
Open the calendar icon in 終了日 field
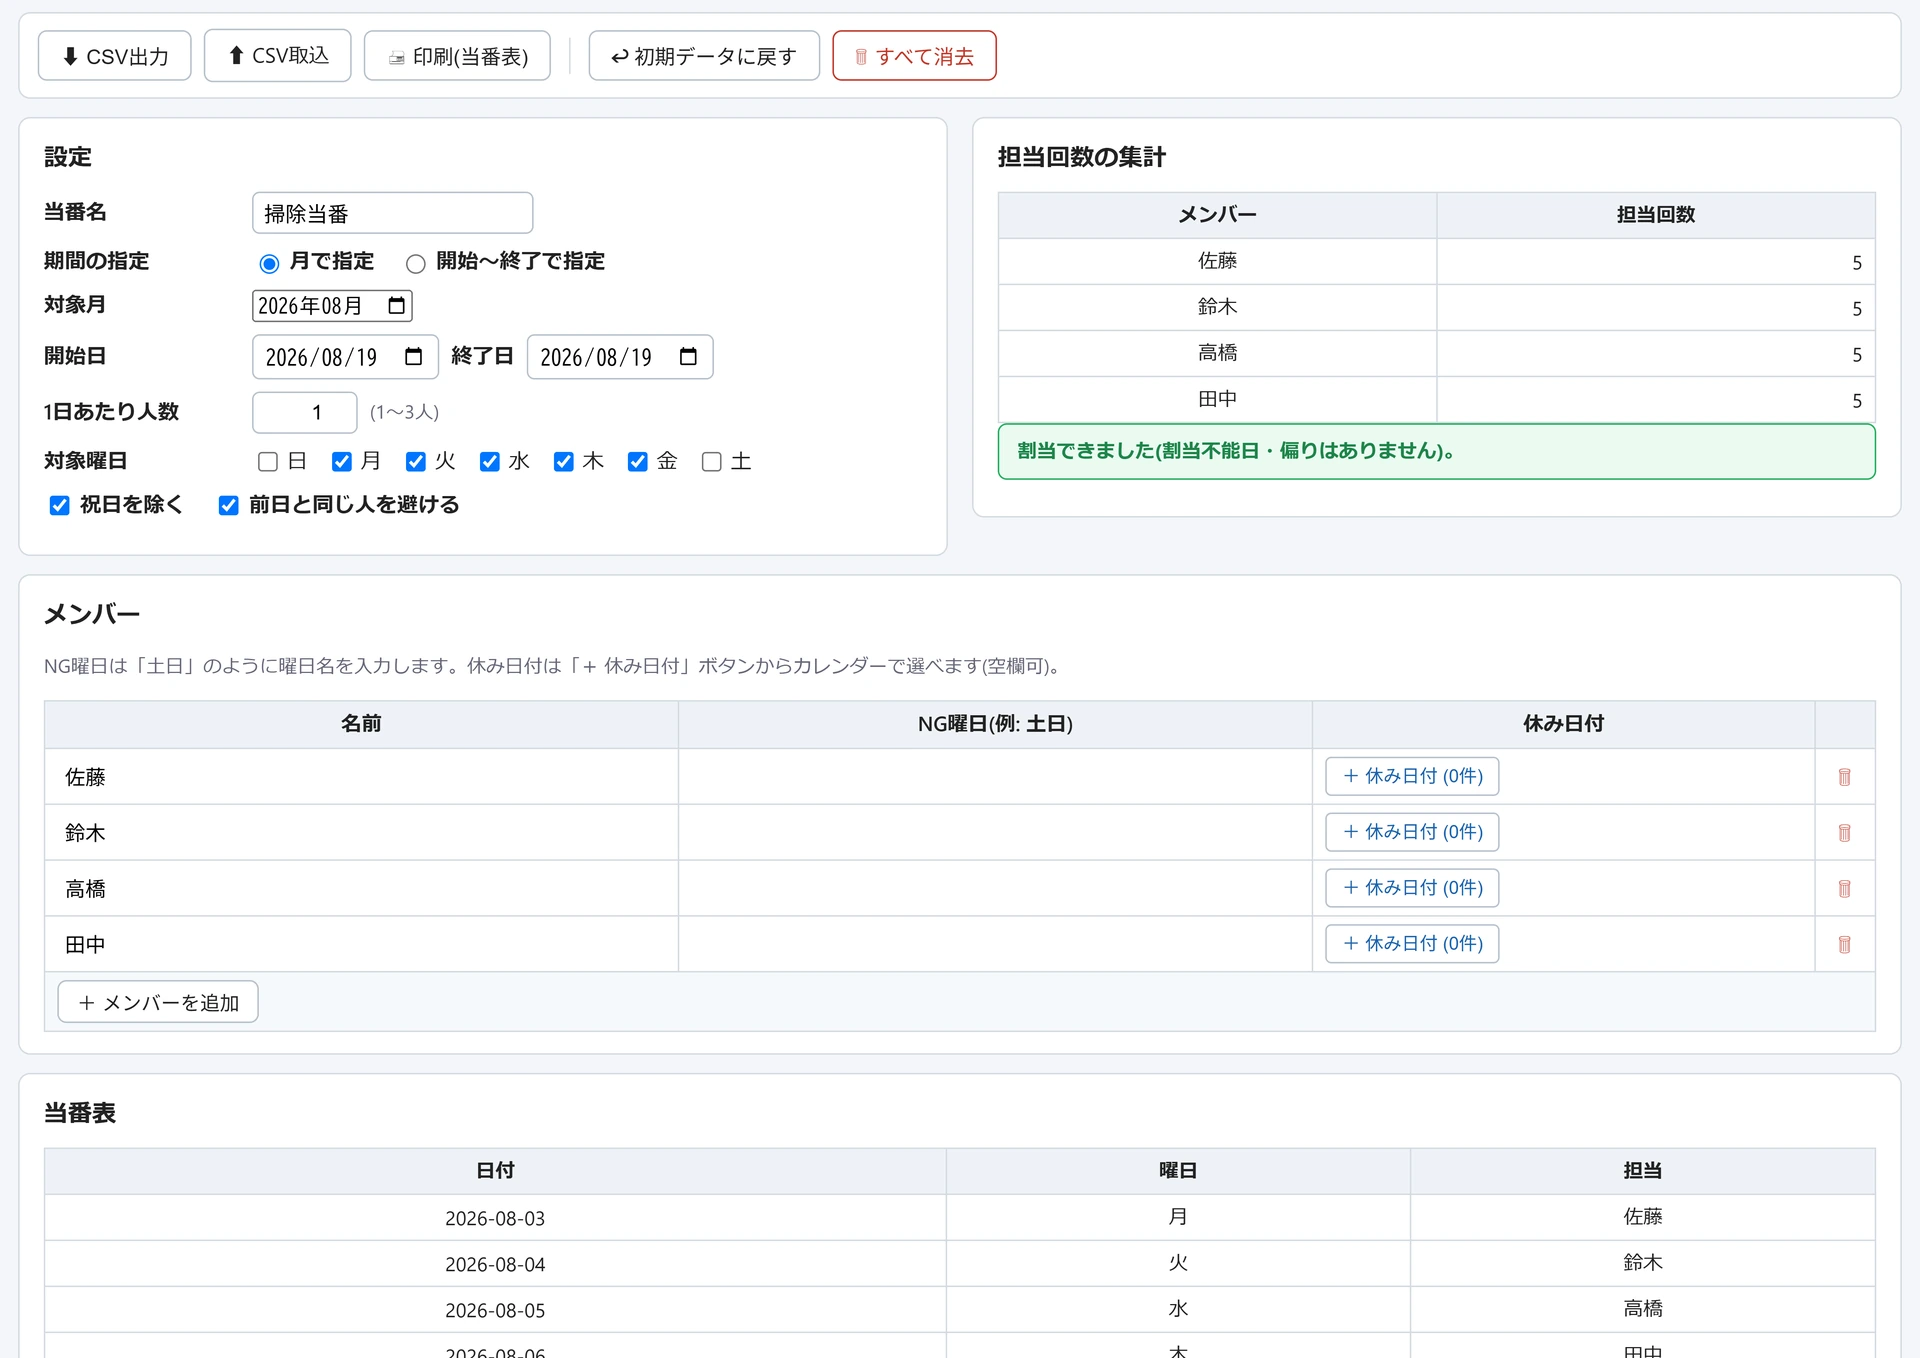point(688,357)
